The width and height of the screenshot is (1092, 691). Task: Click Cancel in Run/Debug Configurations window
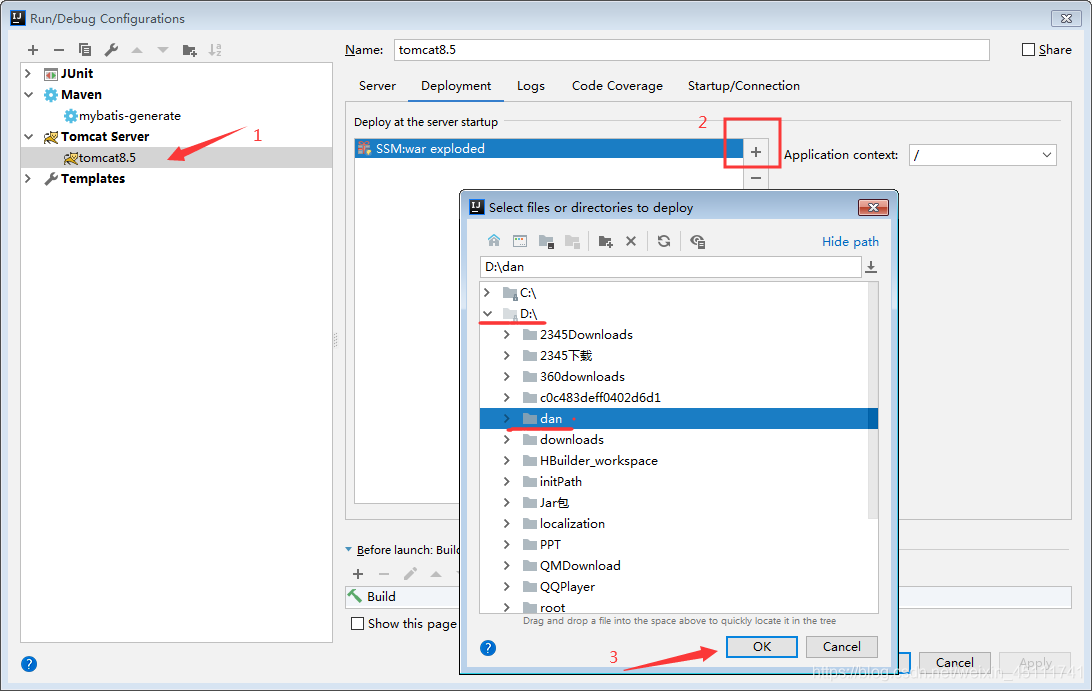954,662
